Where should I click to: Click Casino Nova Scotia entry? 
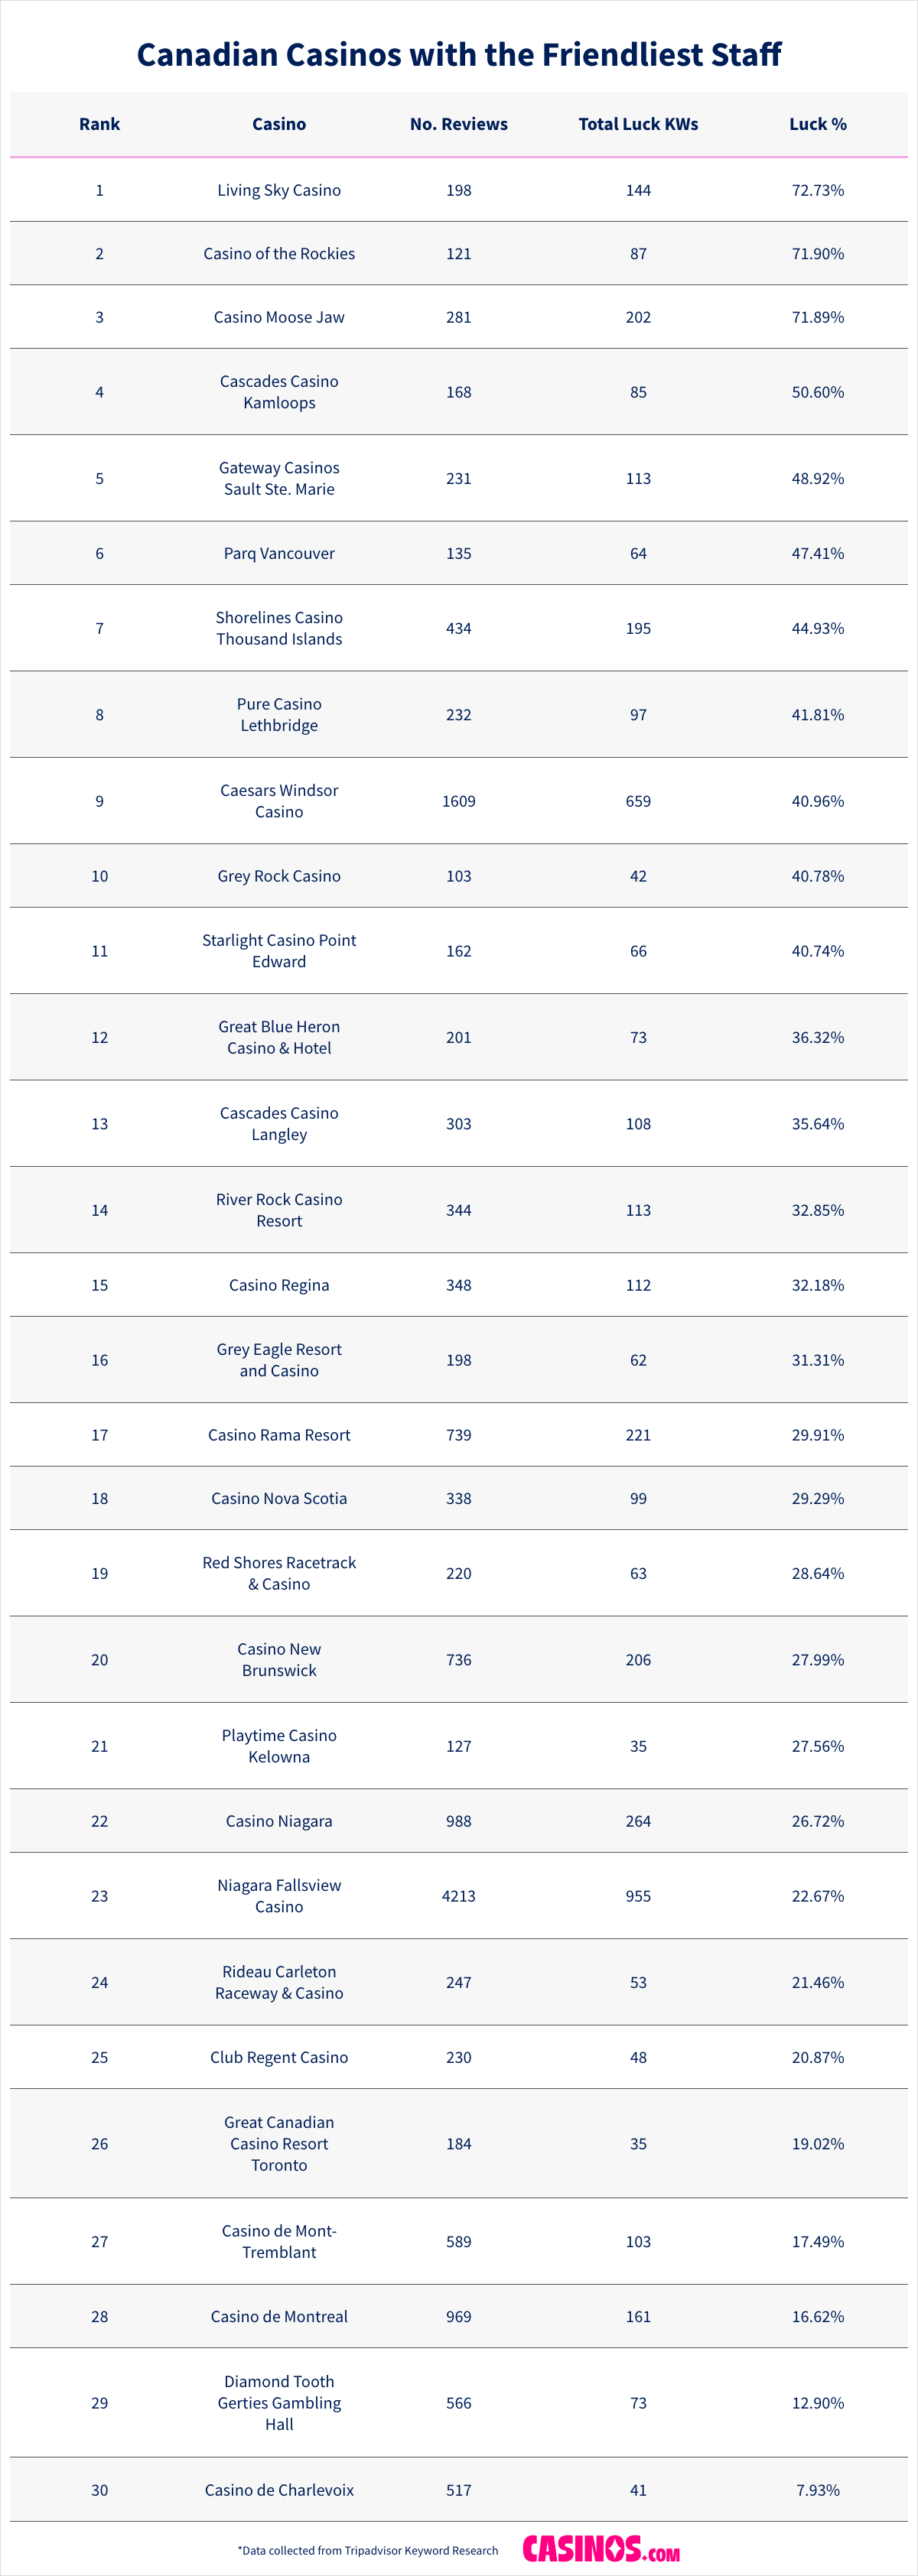(x=279, y=1498)
